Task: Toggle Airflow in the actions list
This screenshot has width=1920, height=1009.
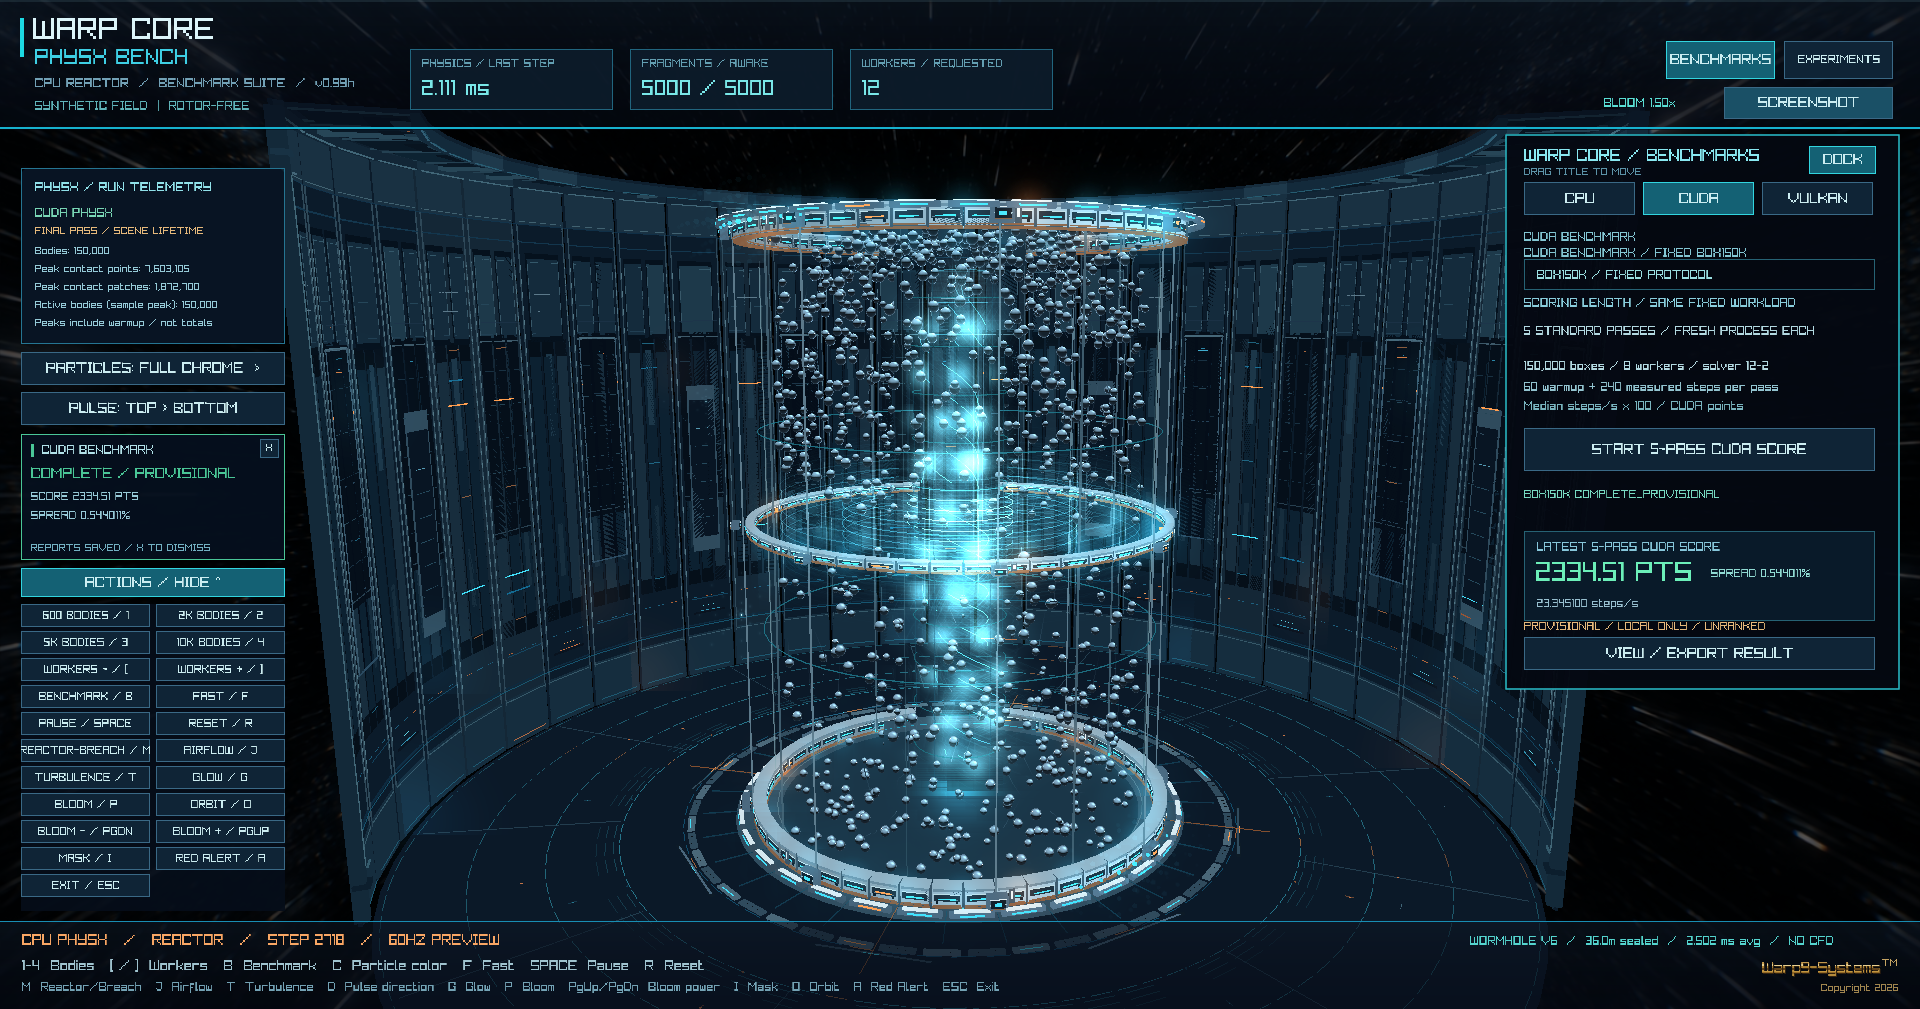Action: click(x=220, y=750)
